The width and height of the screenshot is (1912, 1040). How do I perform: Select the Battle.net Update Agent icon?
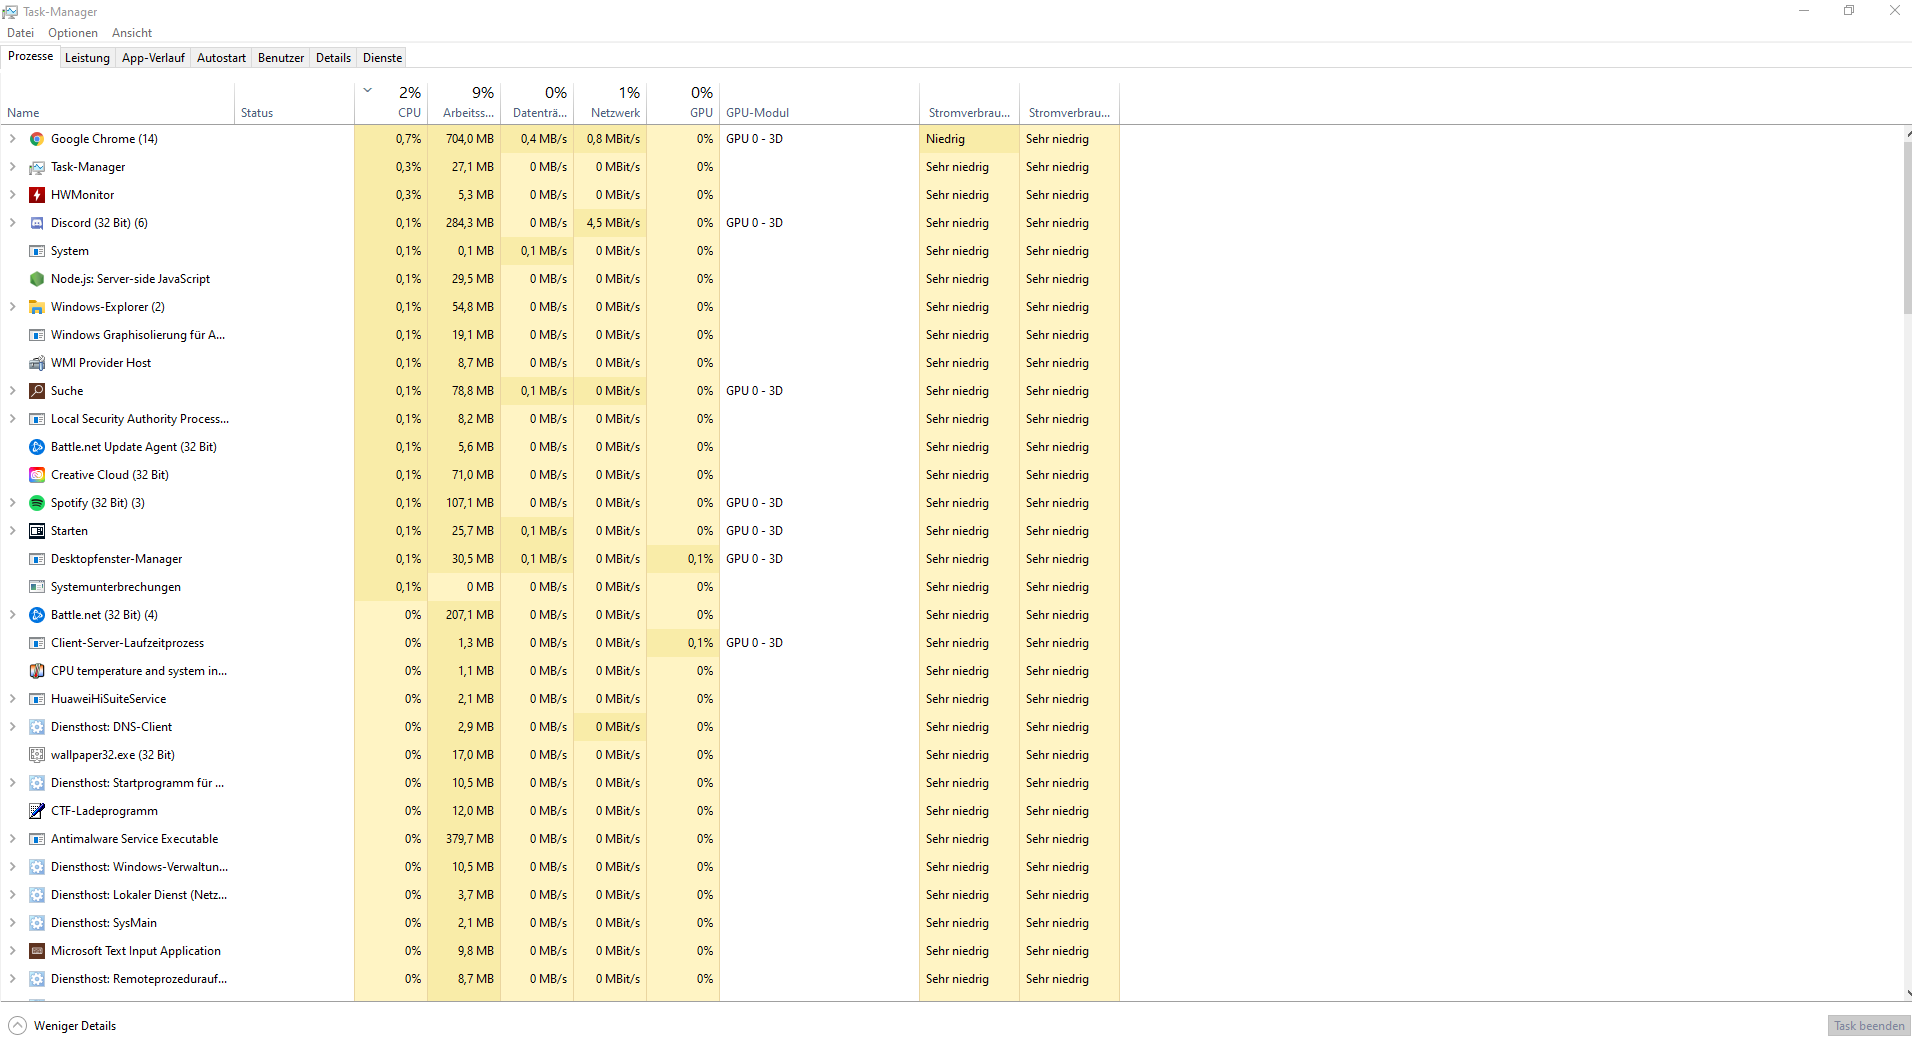[x=37, y=447]
